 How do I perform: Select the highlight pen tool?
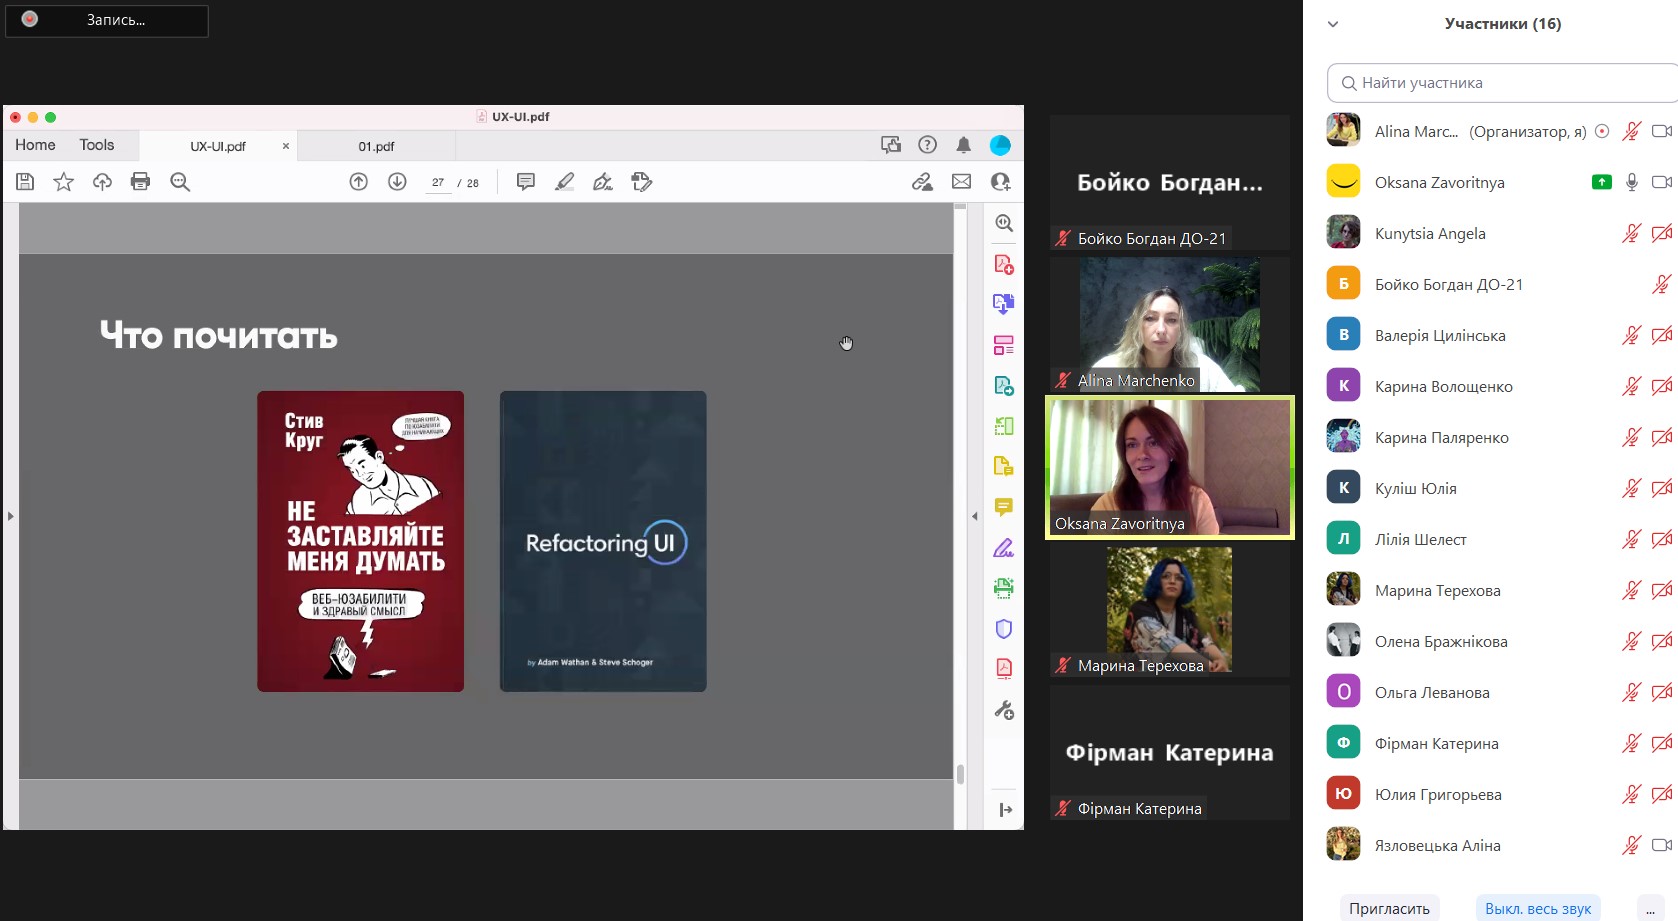point(565,181)
